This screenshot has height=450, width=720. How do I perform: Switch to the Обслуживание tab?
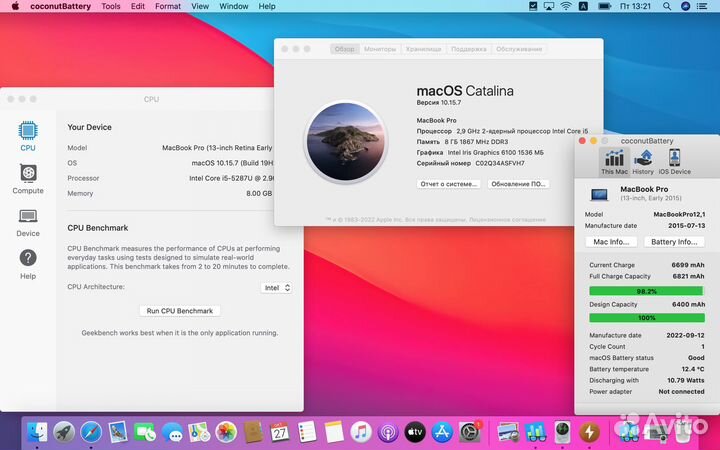coord(519,49)
